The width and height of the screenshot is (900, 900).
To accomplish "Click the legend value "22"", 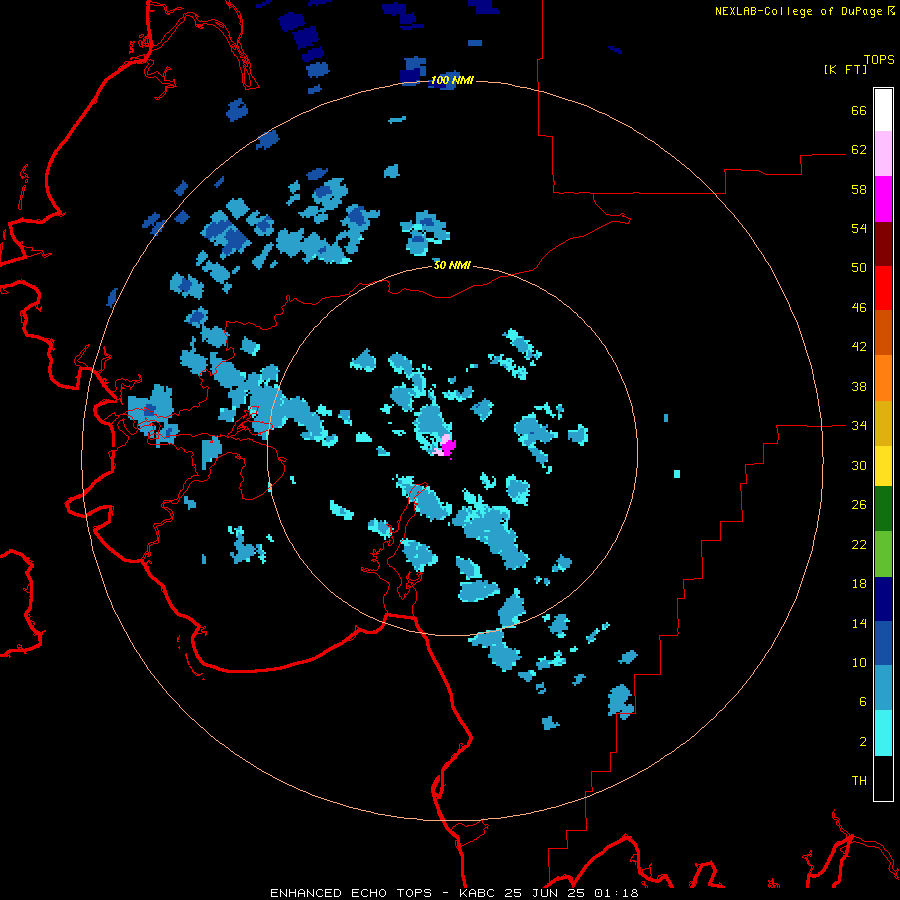I will 859,544.
